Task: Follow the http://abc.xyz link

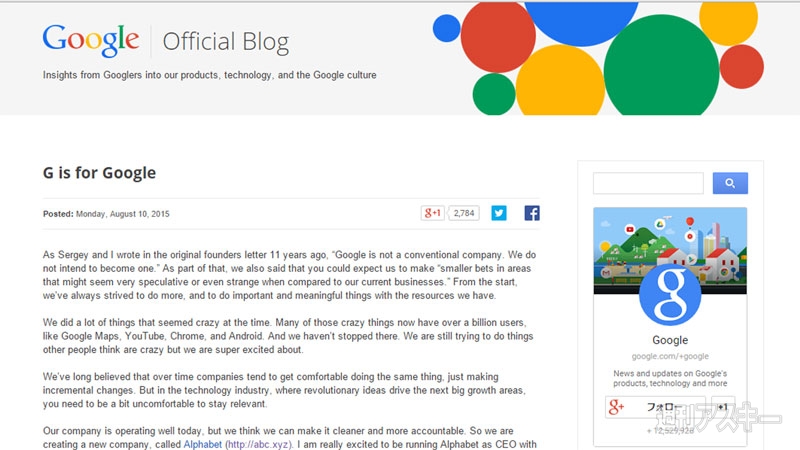Action: click(x=256, y=443)
